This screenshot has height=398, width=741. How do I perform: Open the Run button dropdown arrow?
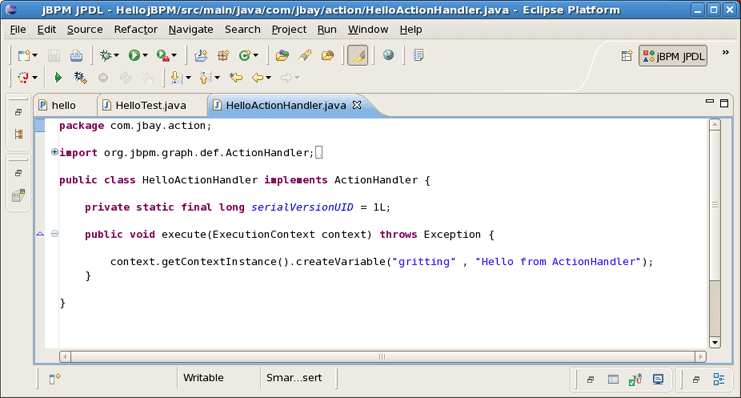click(145, 55)
